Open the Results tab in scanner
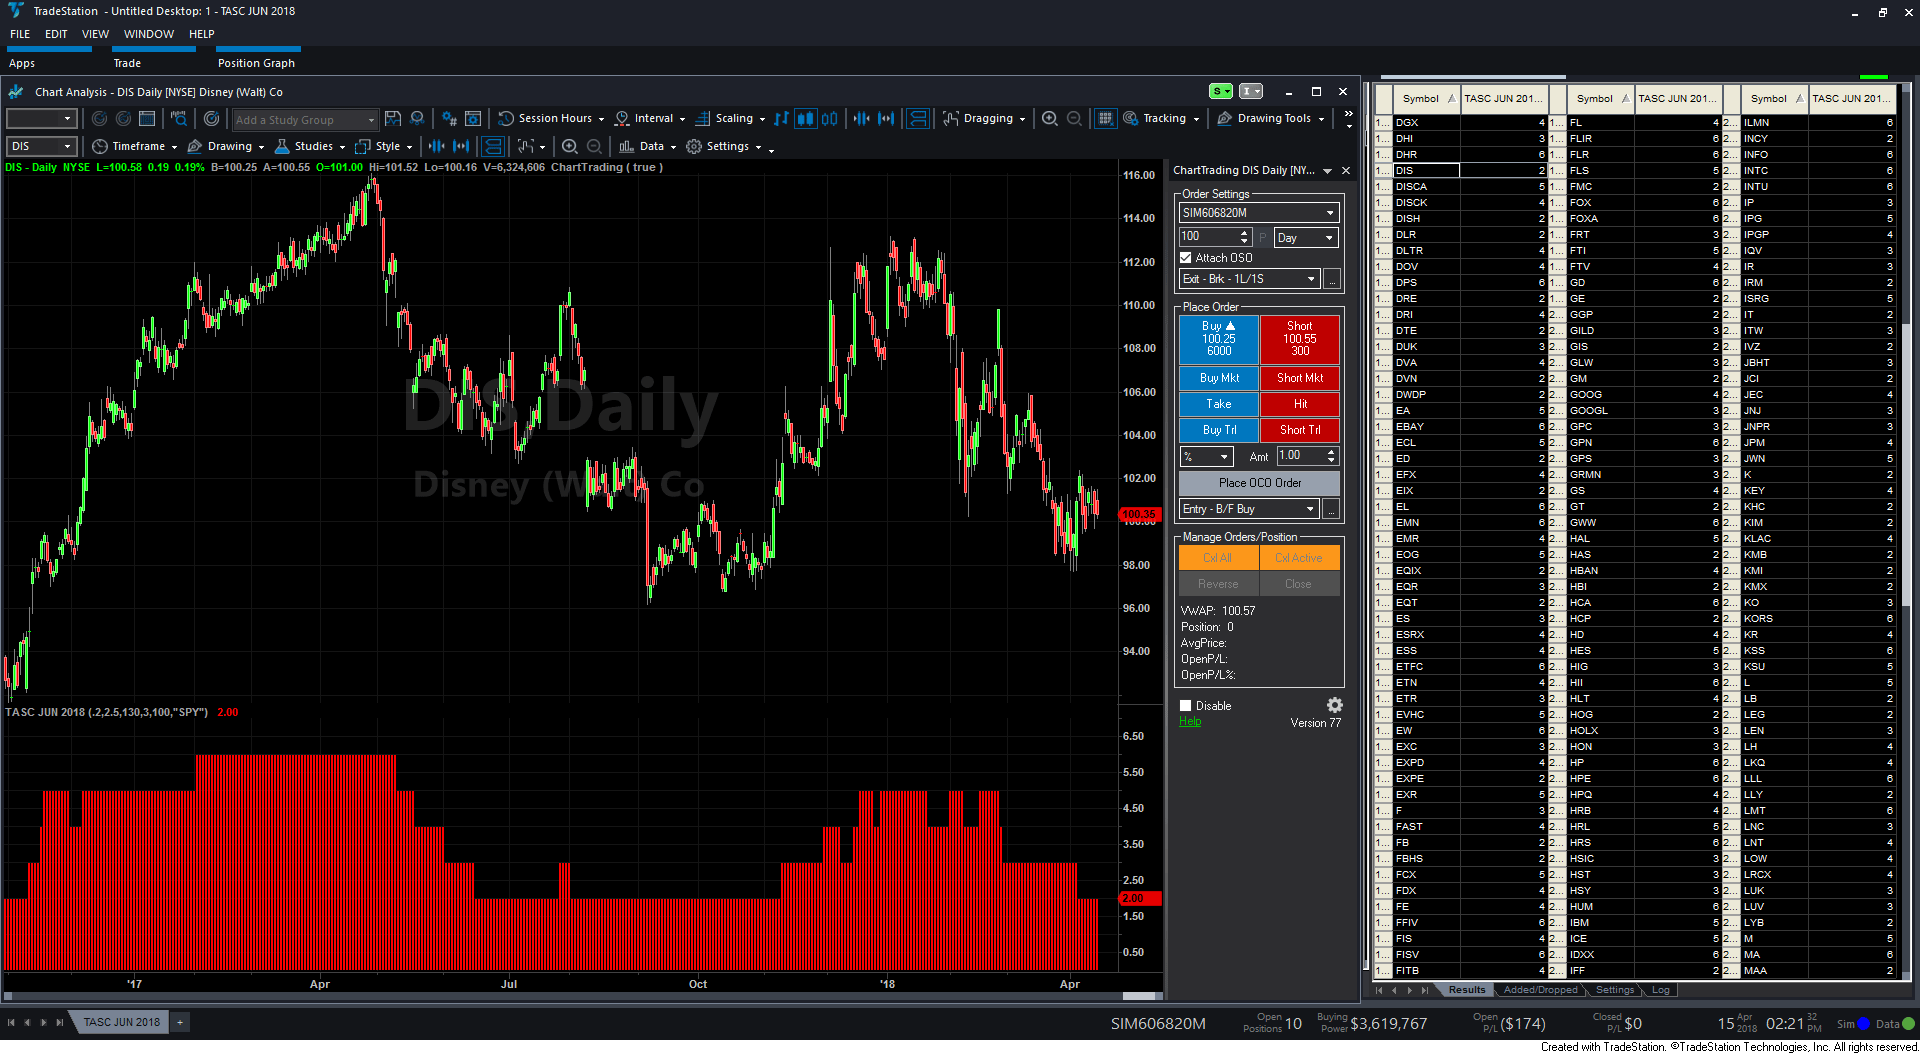This screenshot has width=1920, height=1053. [1467, 990]
